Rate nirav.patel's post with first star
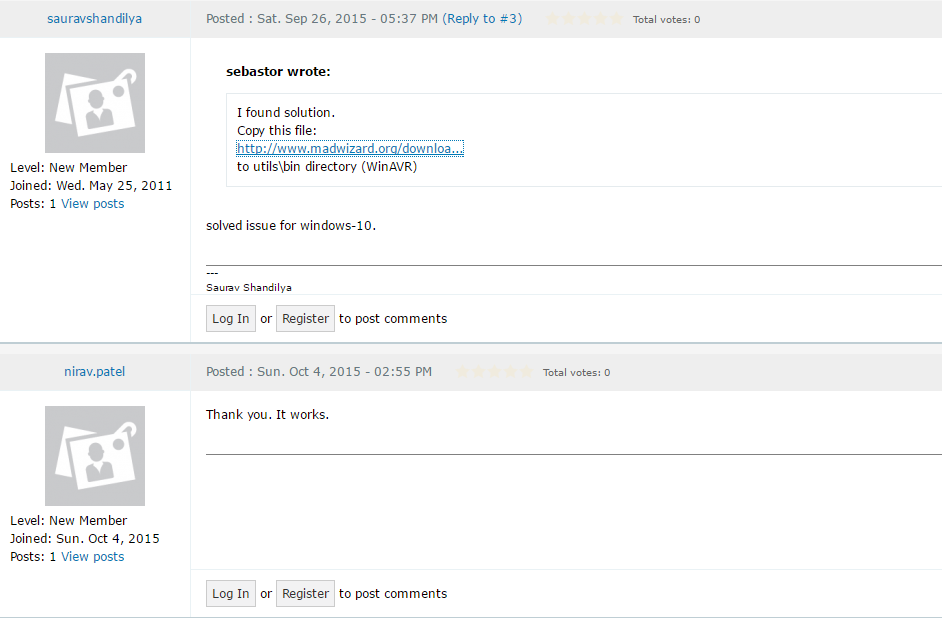Screen dimensions: 942x618 (x=463, y=372)
